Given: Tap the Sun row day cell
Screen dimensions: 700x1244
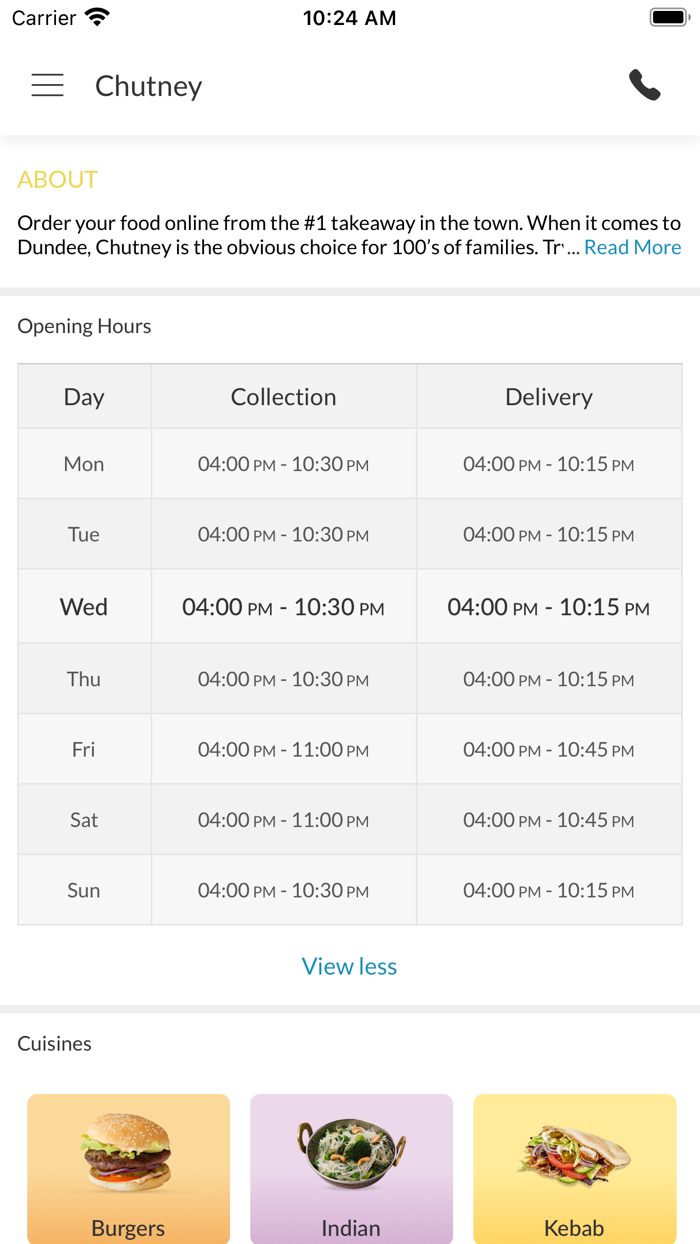Looking at the screenshot, I should [x=84, y=890].
